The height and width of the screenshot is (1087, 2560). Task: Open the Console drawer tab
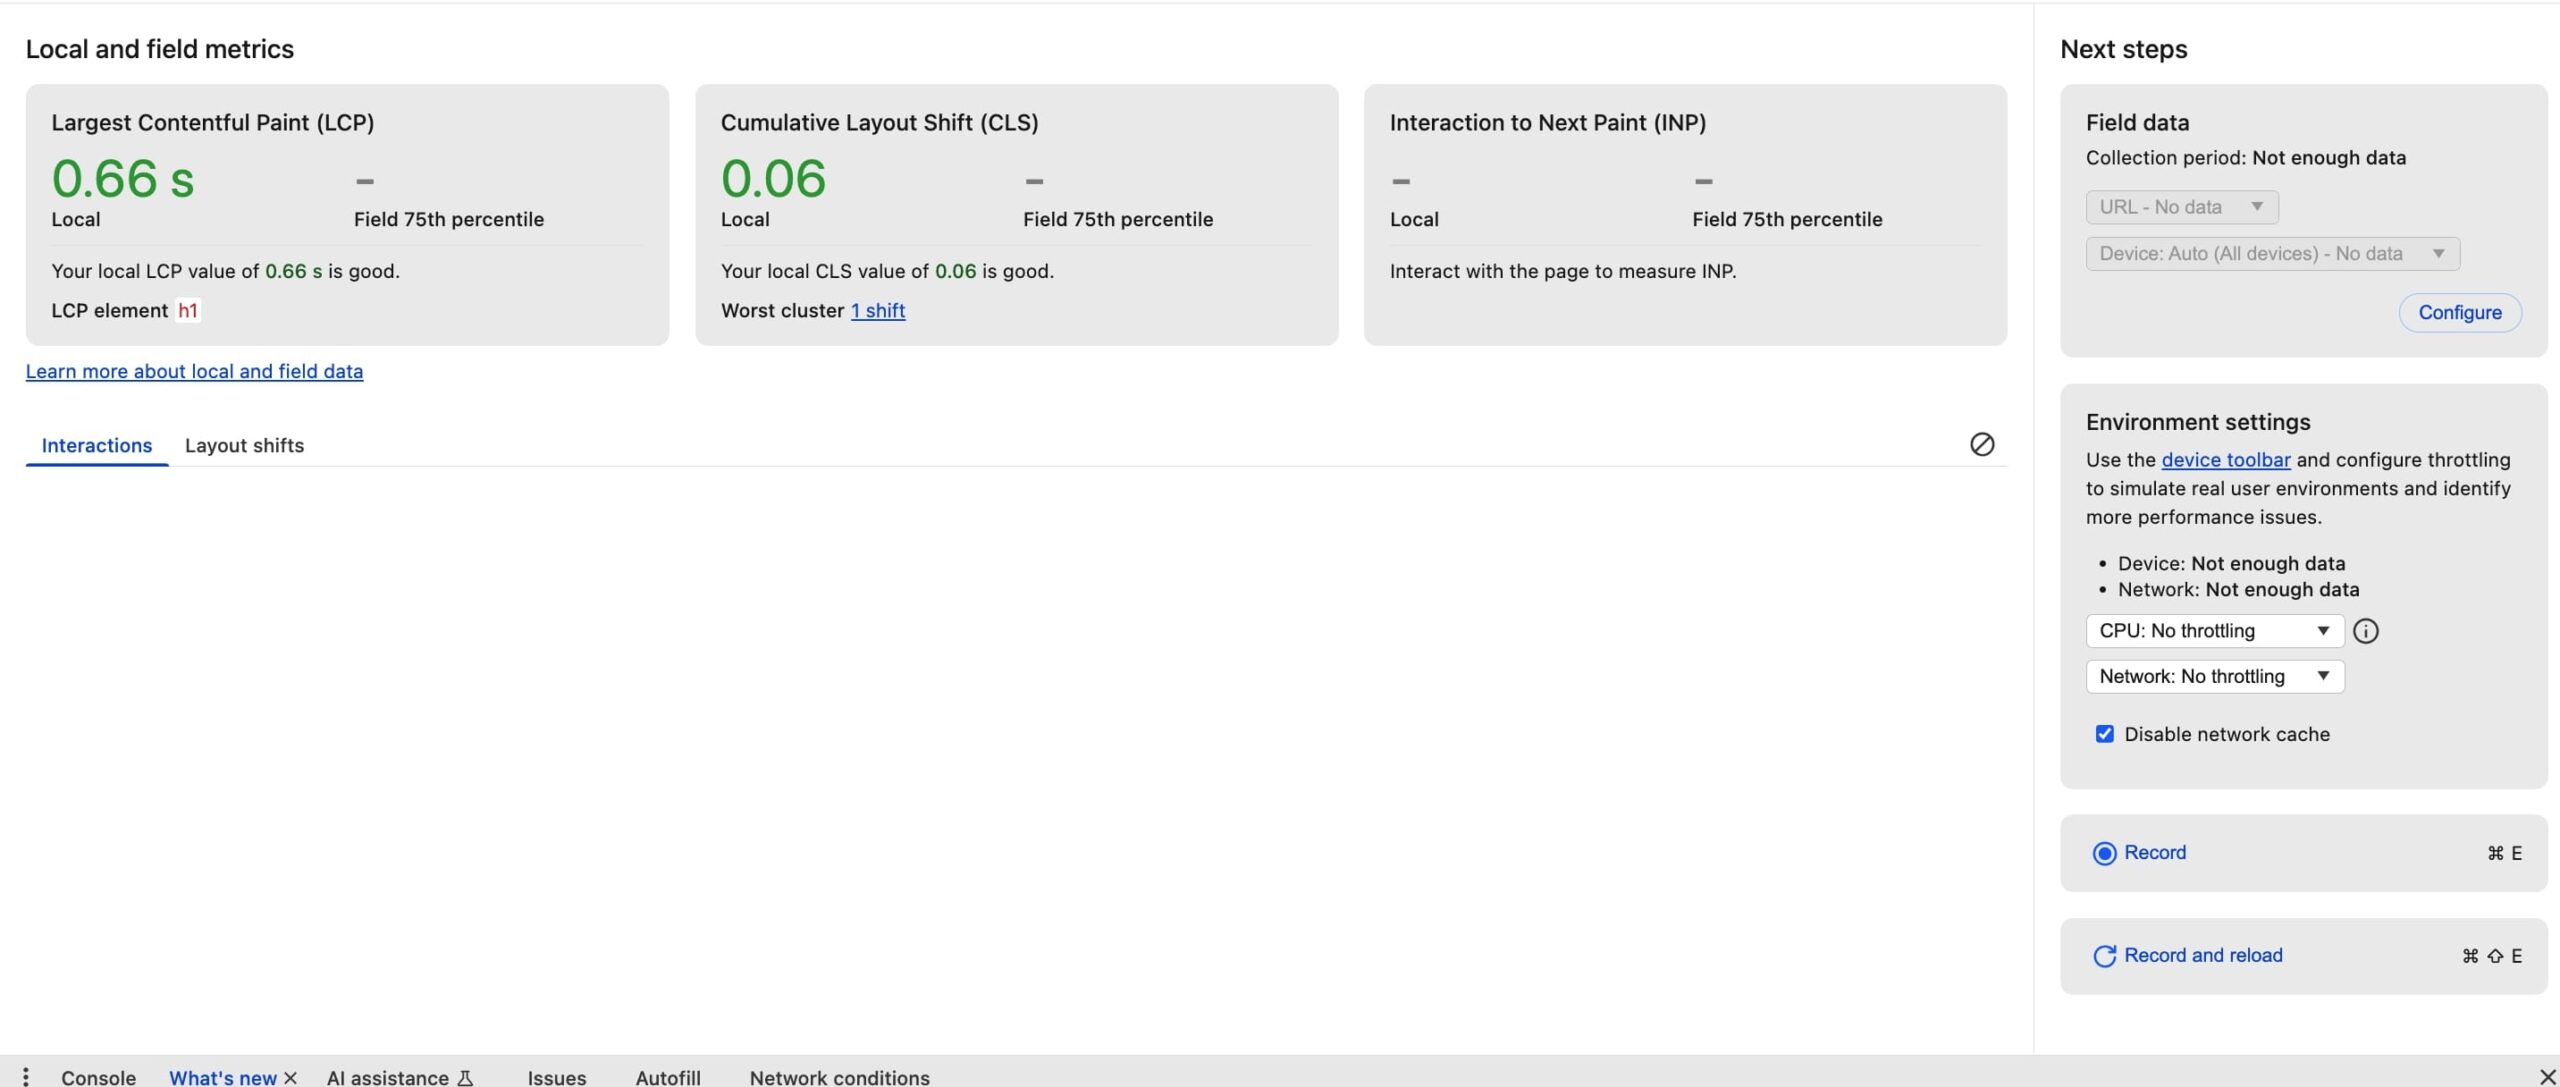pyautogui.click(x=98, y=1077)
